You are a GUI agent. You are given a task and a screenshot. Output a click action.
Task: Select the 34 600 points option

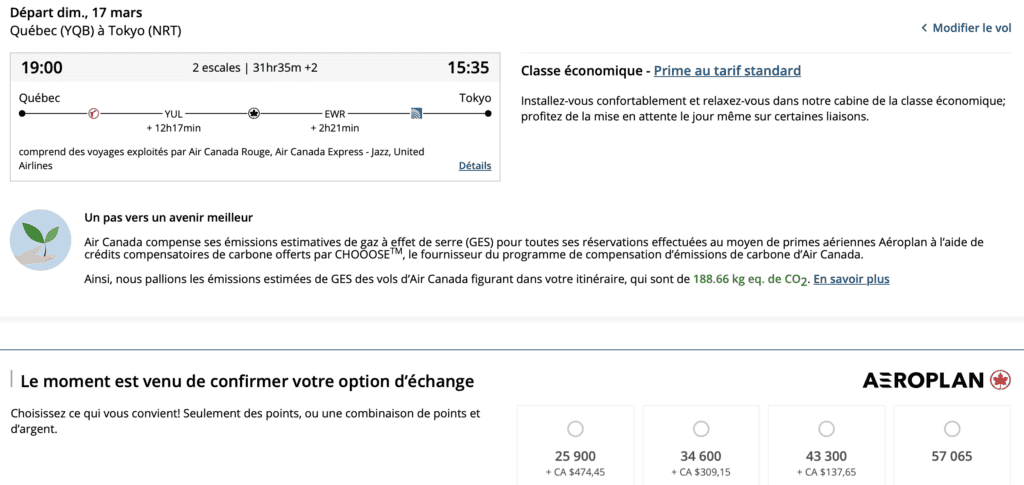click(701, 429)
